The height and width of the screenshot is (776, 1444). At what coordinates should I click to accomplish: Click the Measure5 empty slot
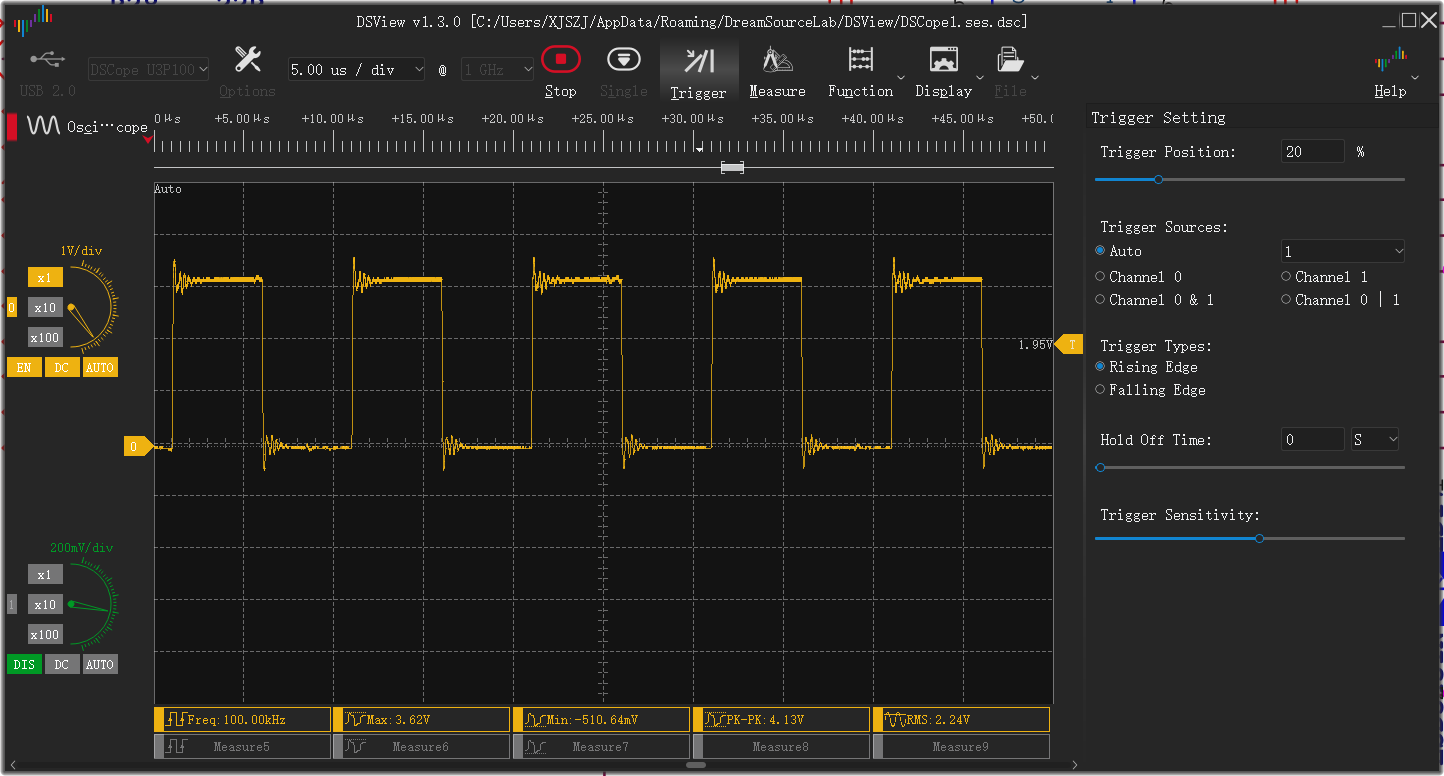(x=242, y=747)
